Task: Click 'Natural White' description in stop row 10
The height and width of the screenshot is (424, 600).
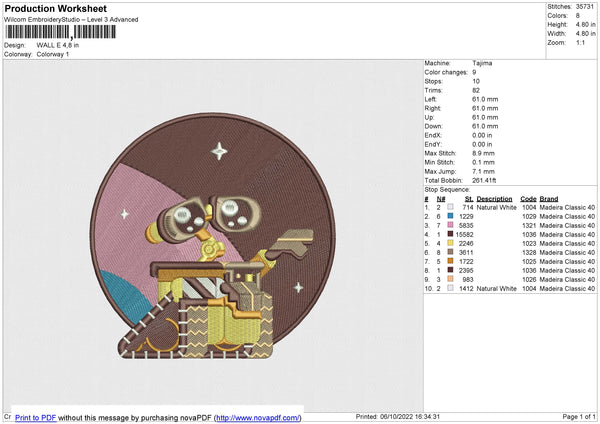Action: click(497, 288)
